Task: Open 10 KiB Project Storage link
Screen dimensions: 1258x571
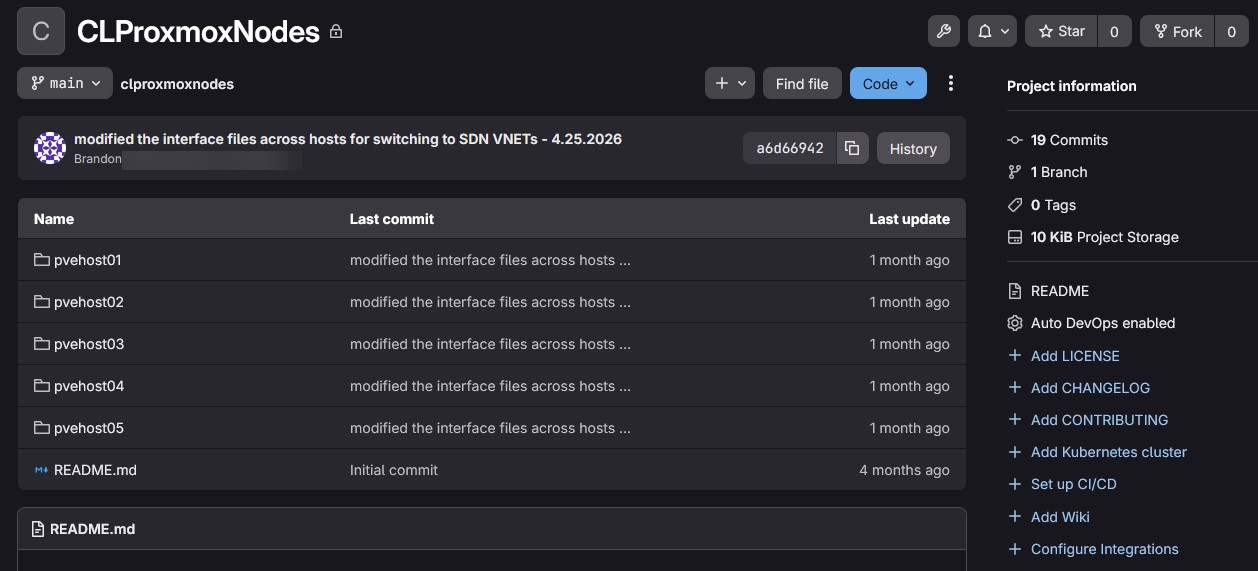Action: [1105, 237]
